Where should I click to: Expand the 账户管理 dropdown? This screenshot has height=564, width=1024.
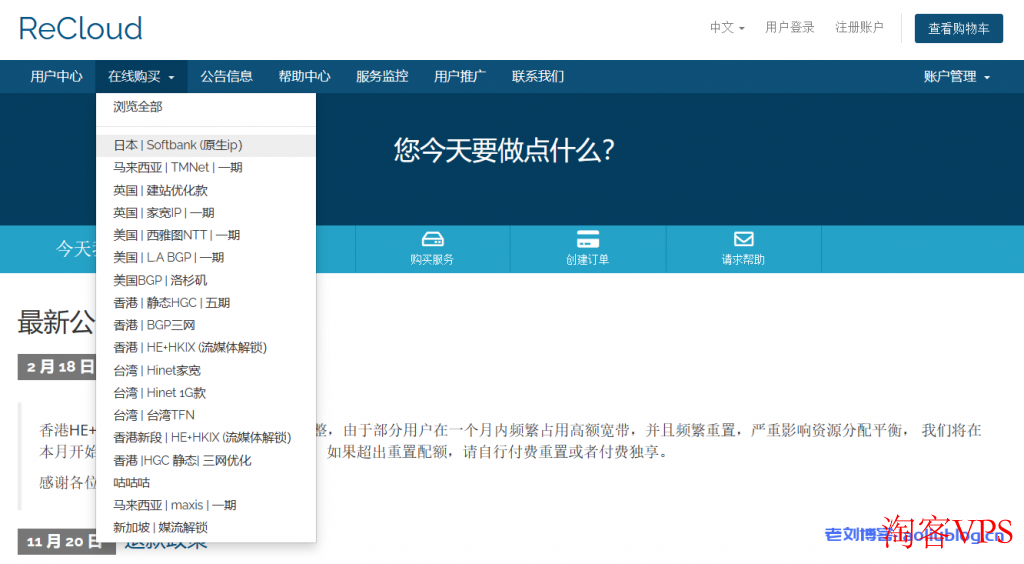tap(956, 76)
